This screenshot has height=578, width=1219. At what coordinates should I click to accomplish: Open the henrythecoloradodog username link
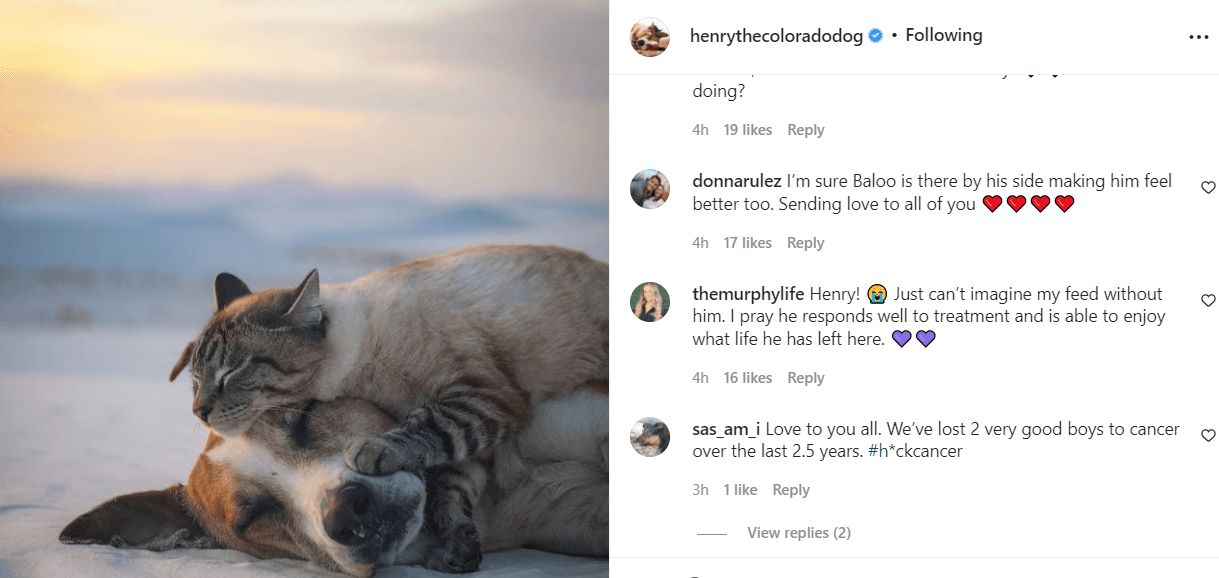[x=777, y=36]
